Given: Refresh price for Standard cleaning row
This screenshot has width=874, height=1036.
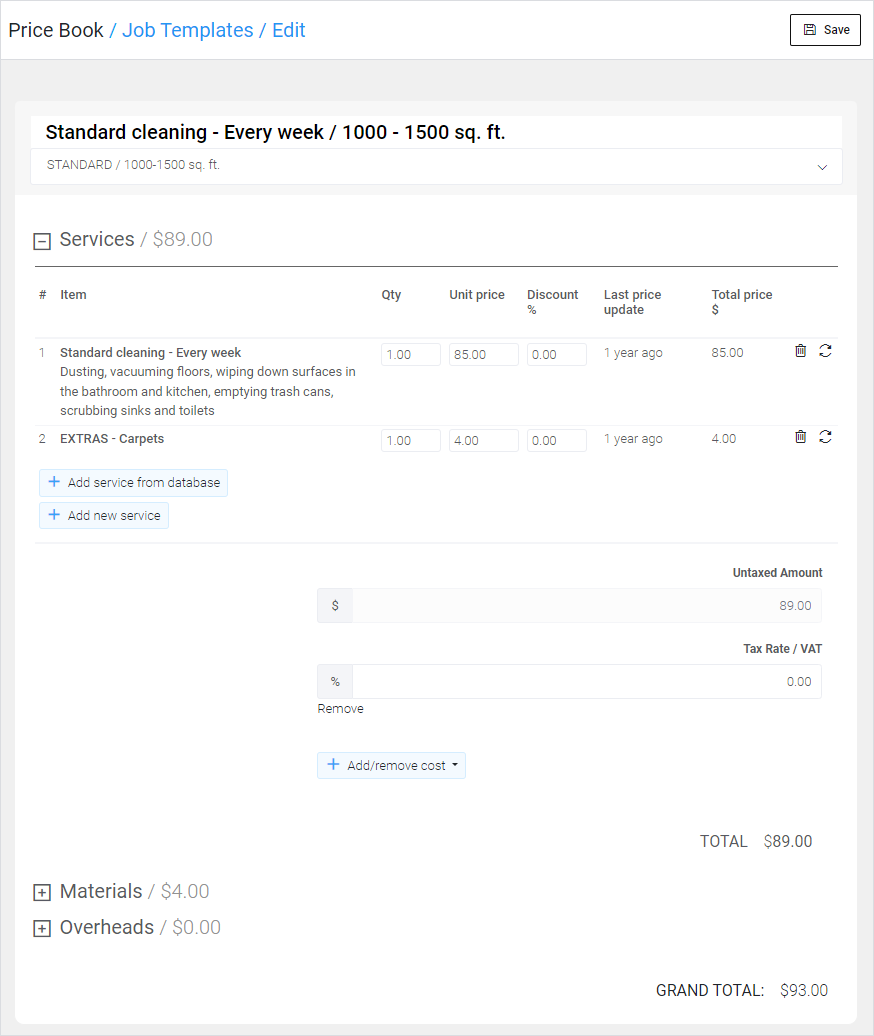Looking at the screenshot, I should pyautogui.click(x=825, y=351).
